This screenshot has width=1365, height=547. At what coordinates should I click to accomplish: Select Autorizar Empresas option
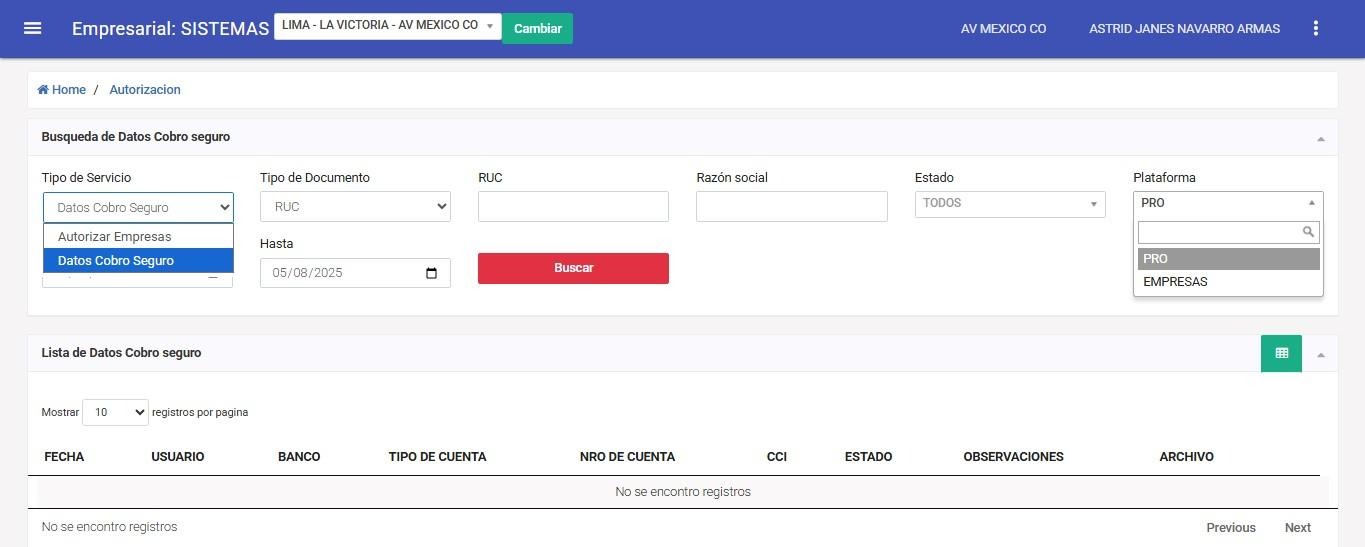(114, 237)
